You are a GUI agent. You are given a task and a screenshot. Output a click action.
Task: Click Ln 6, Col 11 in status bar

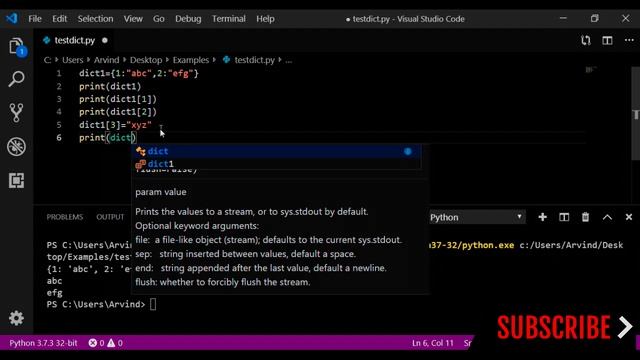(433, 343)
